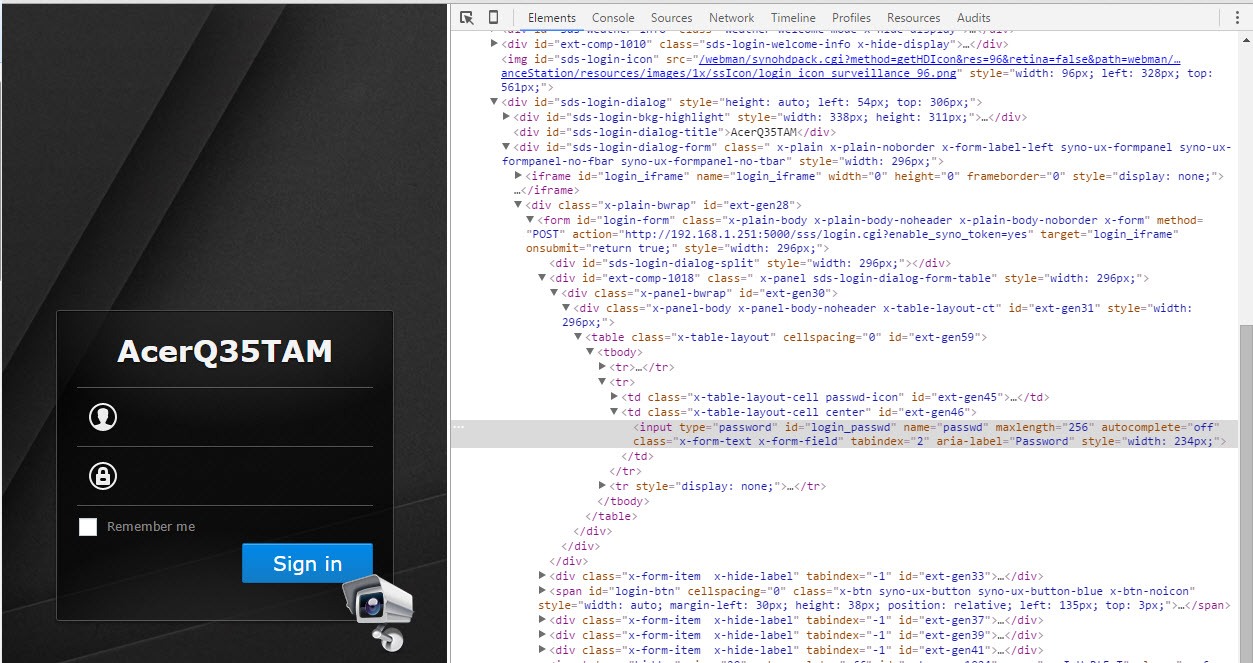Viewport: 1253px width, 663px height.
Task: Expand the passwd-icon td node
Action: pos(614,397)
